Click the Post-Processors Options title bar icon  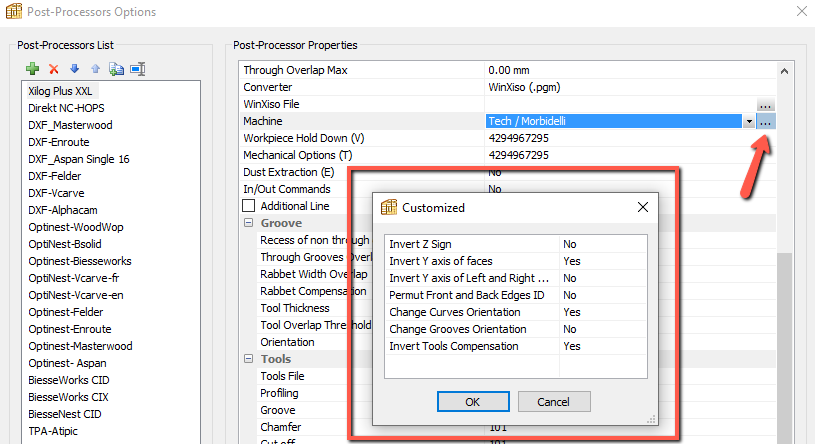pos(14,11)
